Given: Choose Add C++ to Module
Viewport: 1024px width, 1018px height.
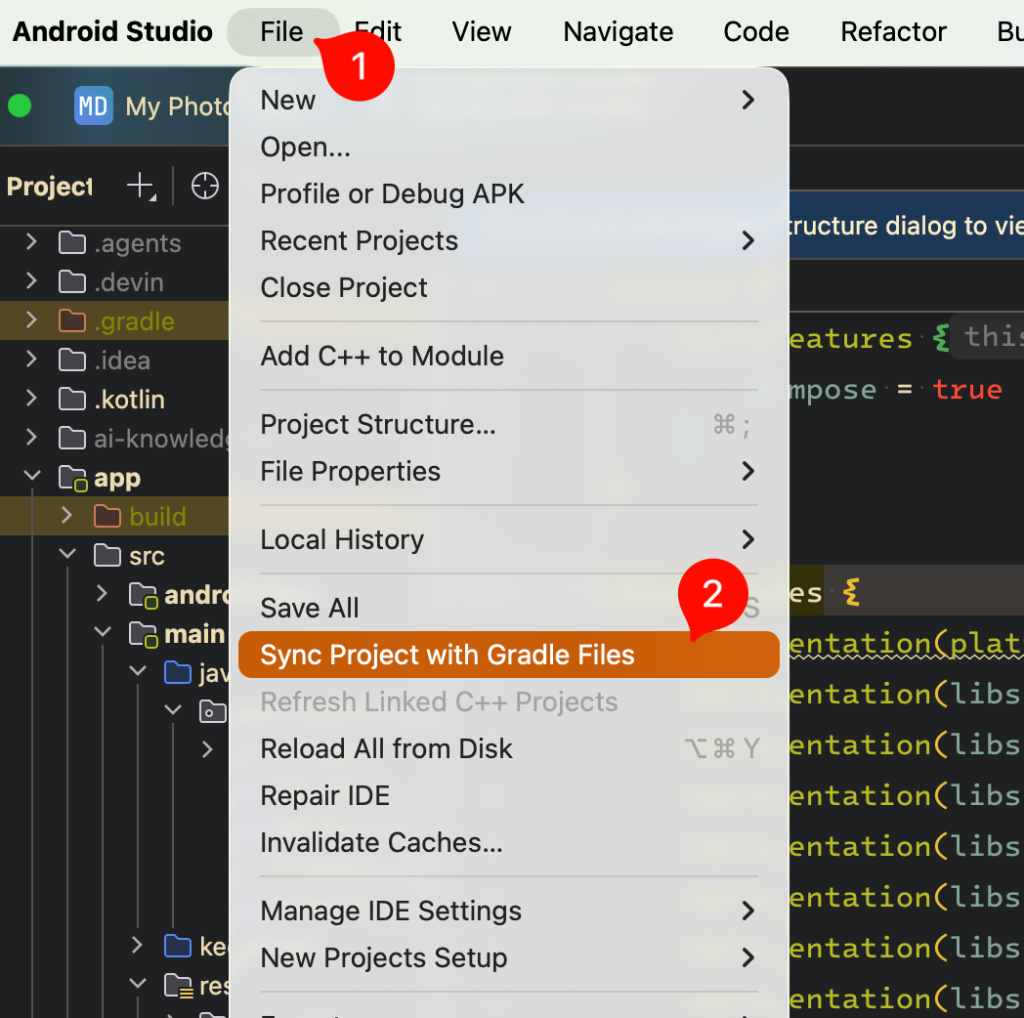Looking at the screenshot, I should click(x=509, y=356).
